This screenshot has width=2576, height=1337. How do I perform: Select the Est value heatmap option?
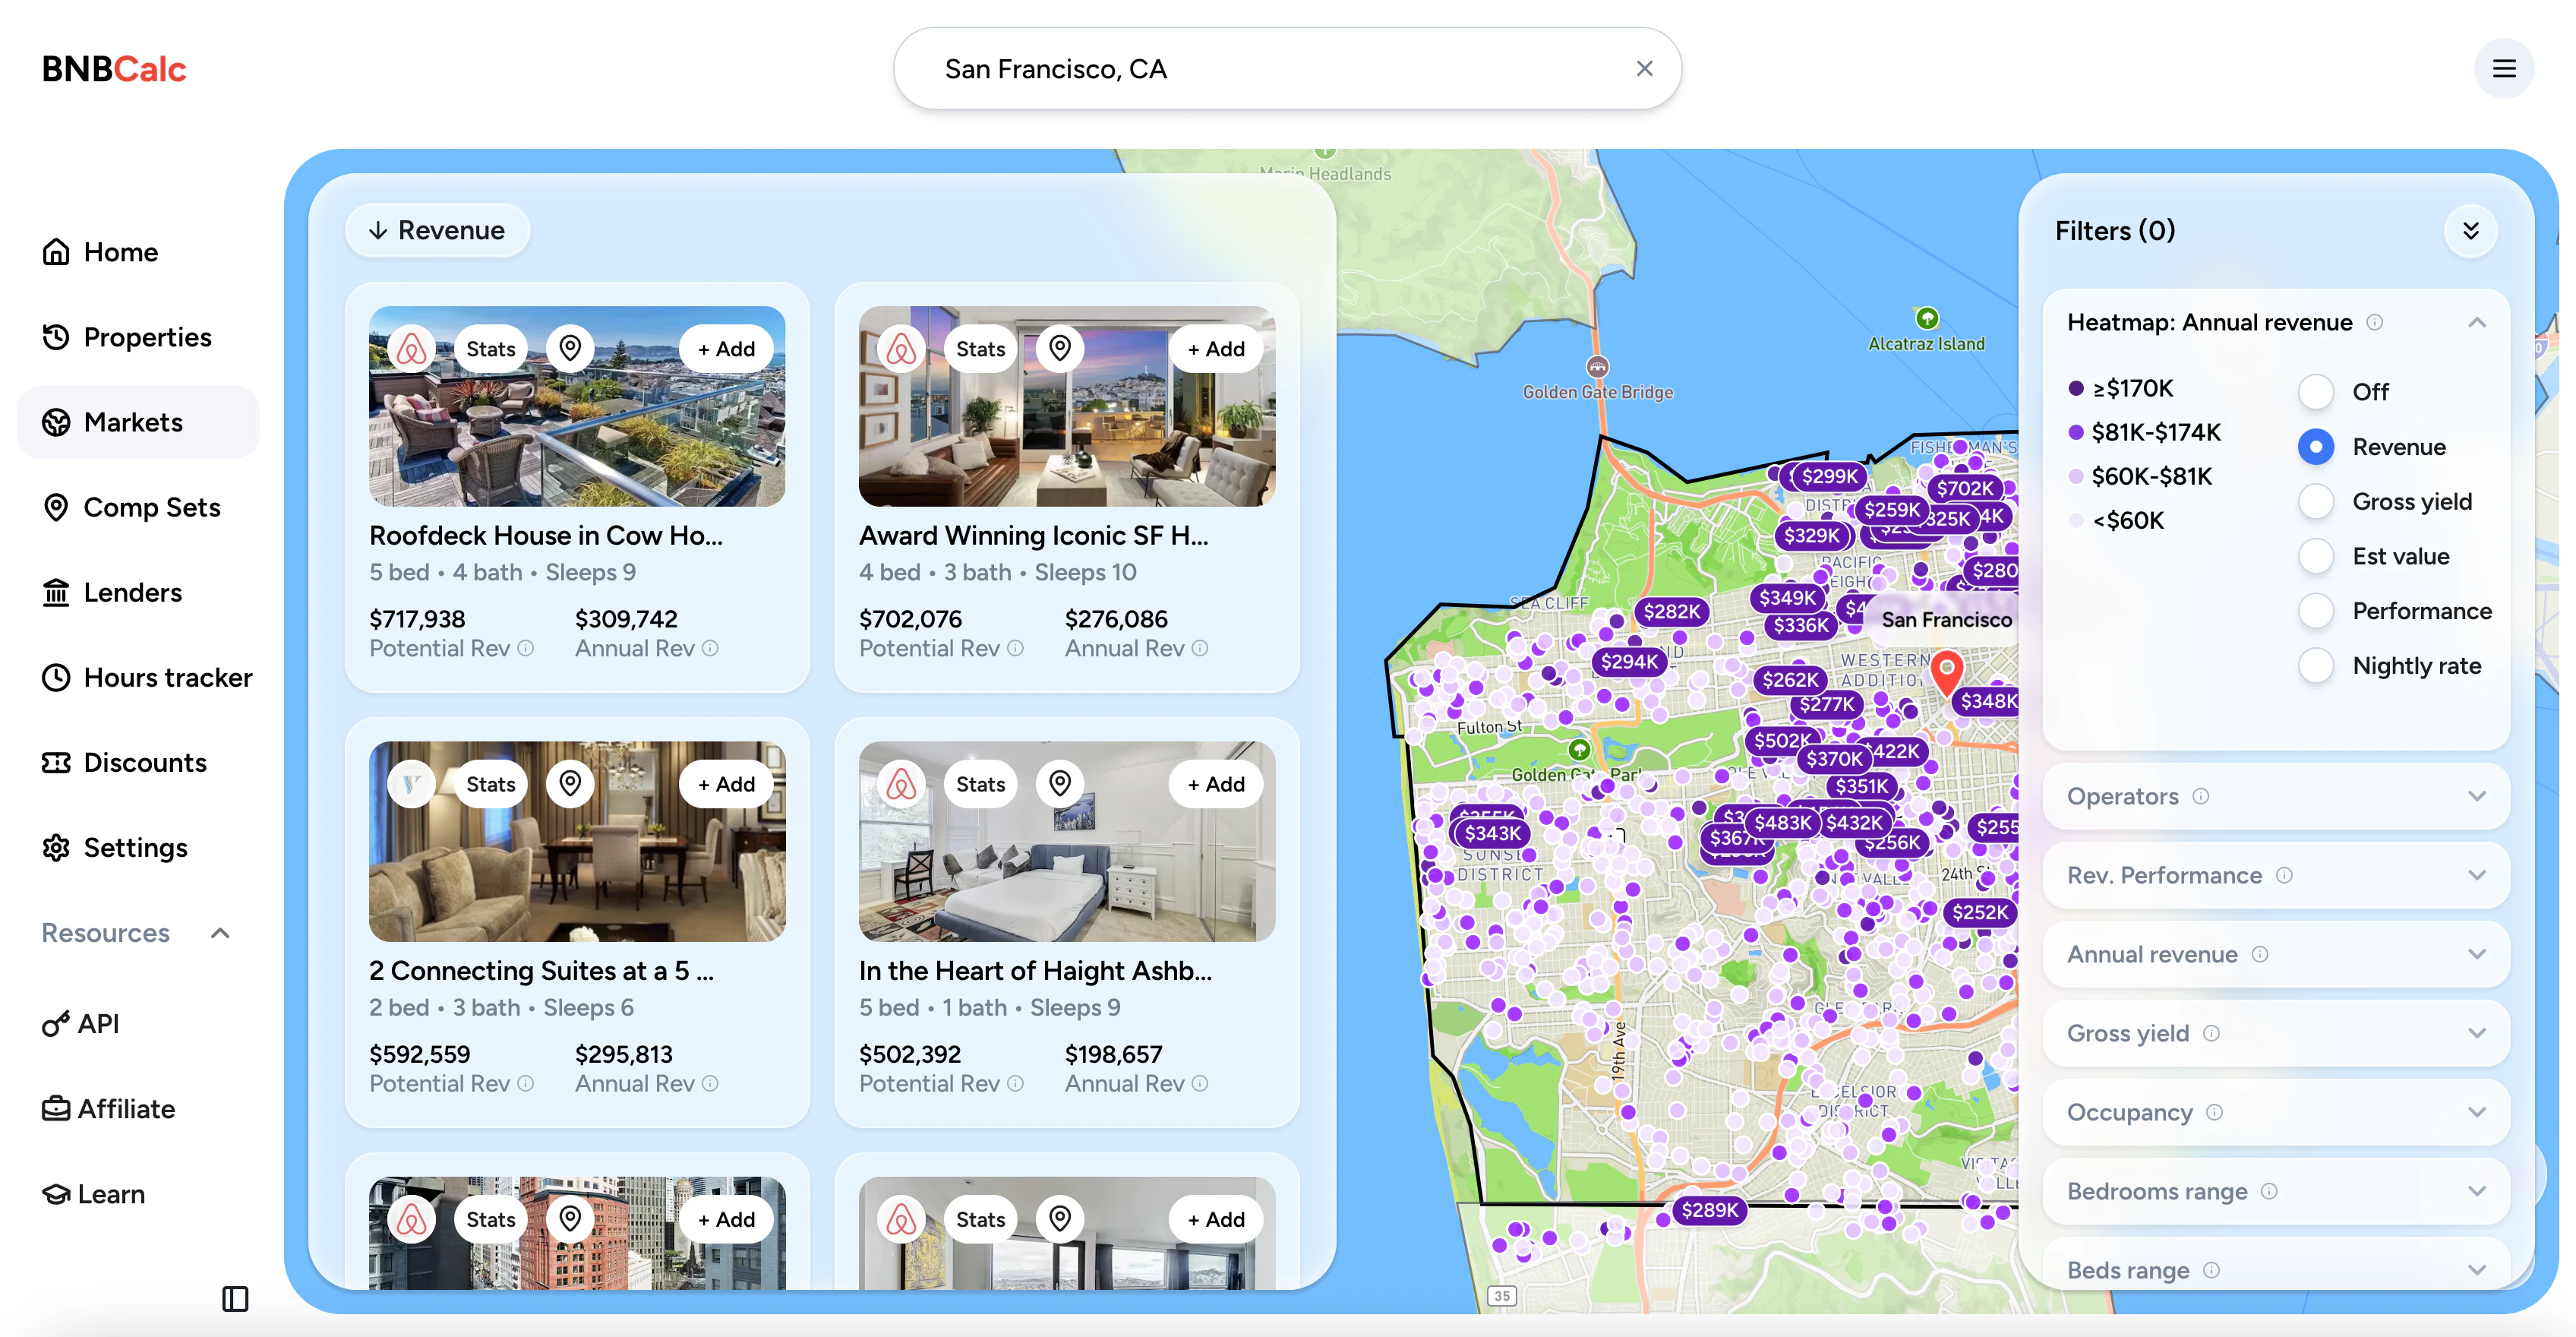(2316, 556)
